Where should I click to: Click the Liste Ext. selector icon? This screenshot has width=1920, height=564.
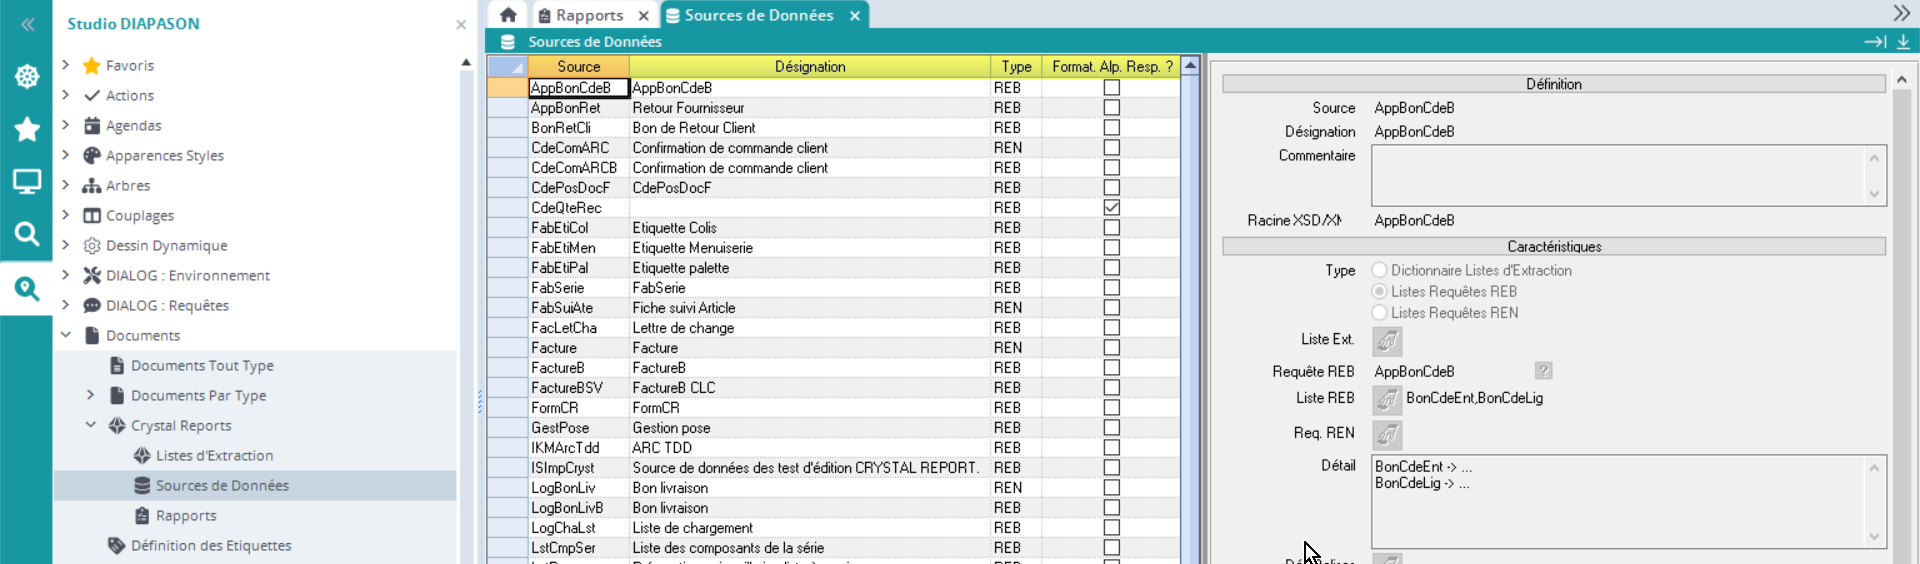(1387, 341)
